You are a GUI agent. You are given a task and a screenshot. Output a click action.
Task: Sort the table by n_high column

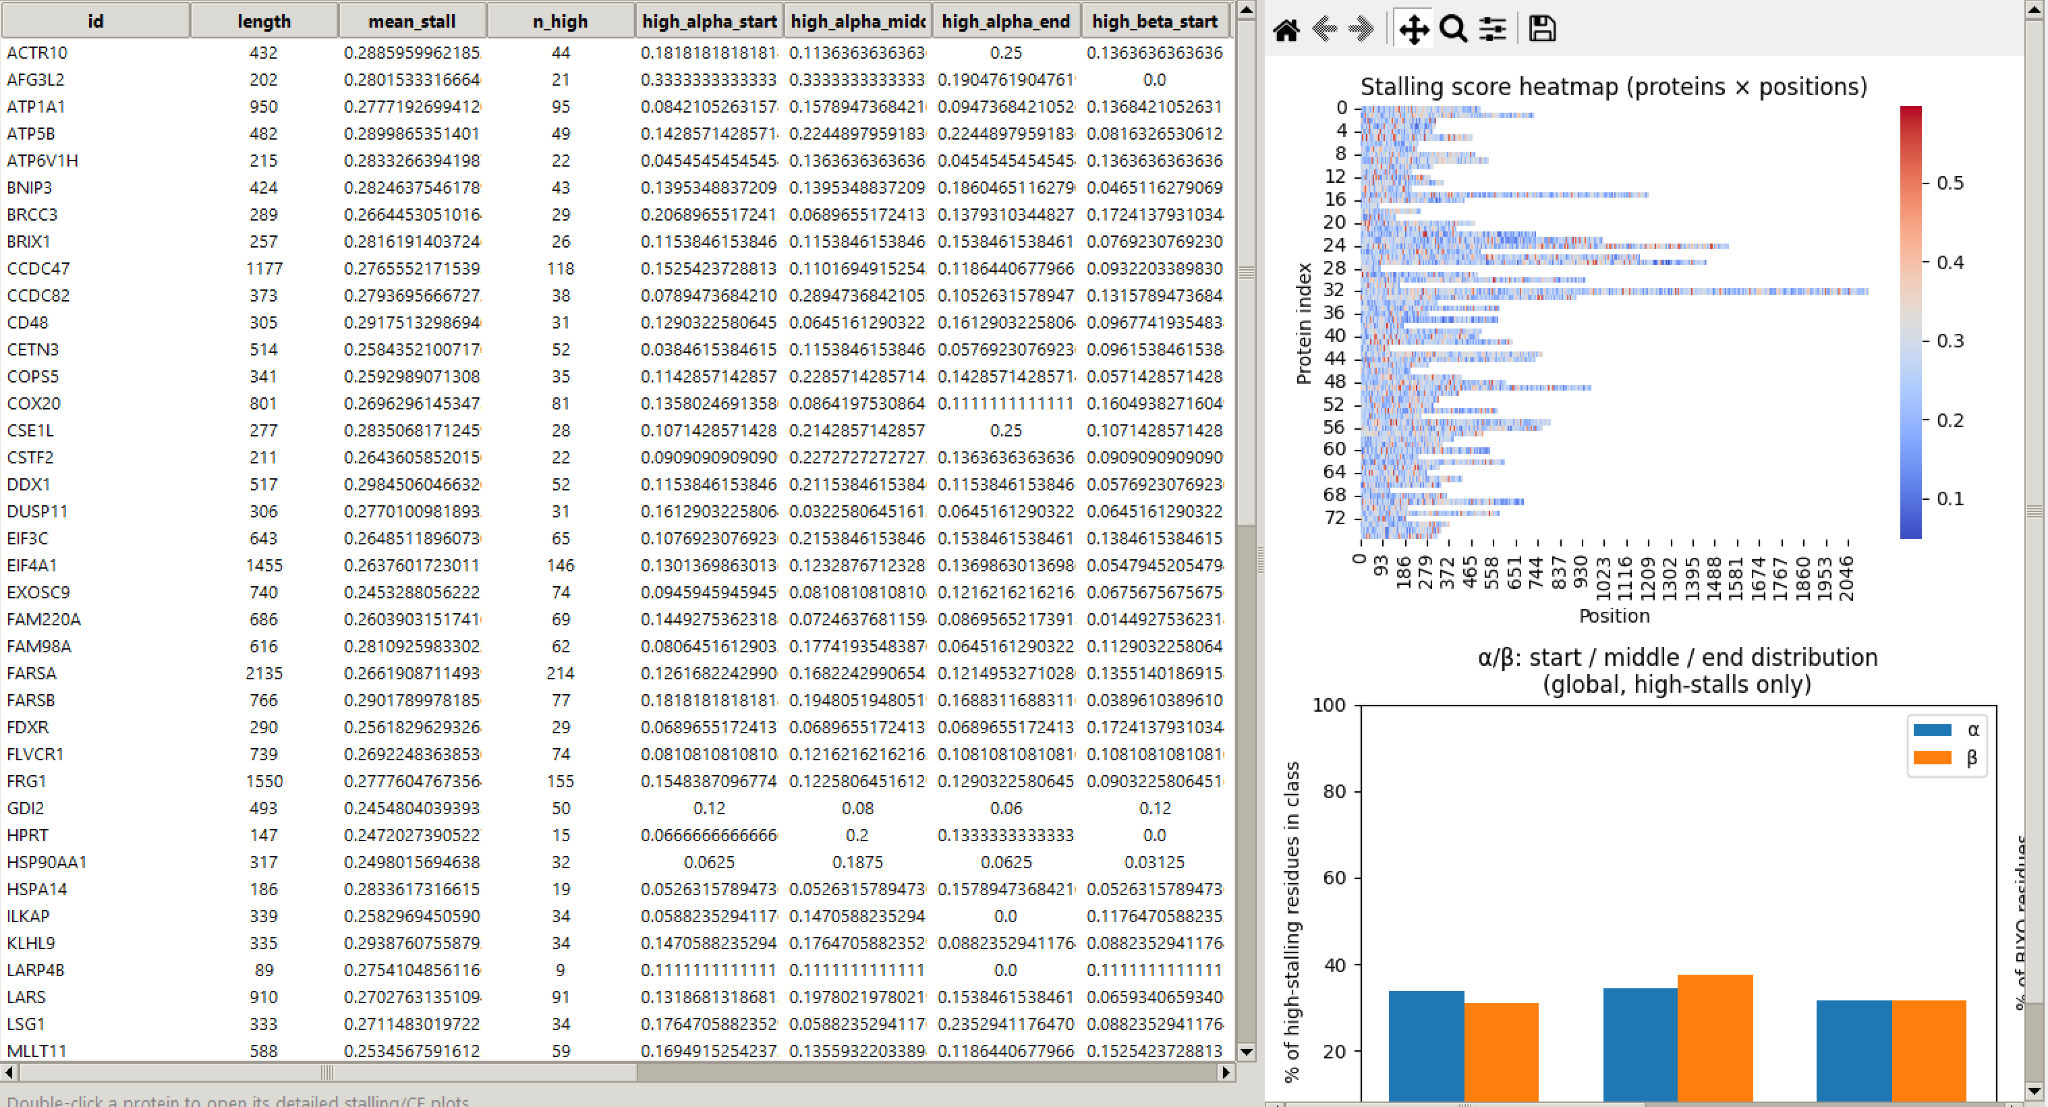561,20
